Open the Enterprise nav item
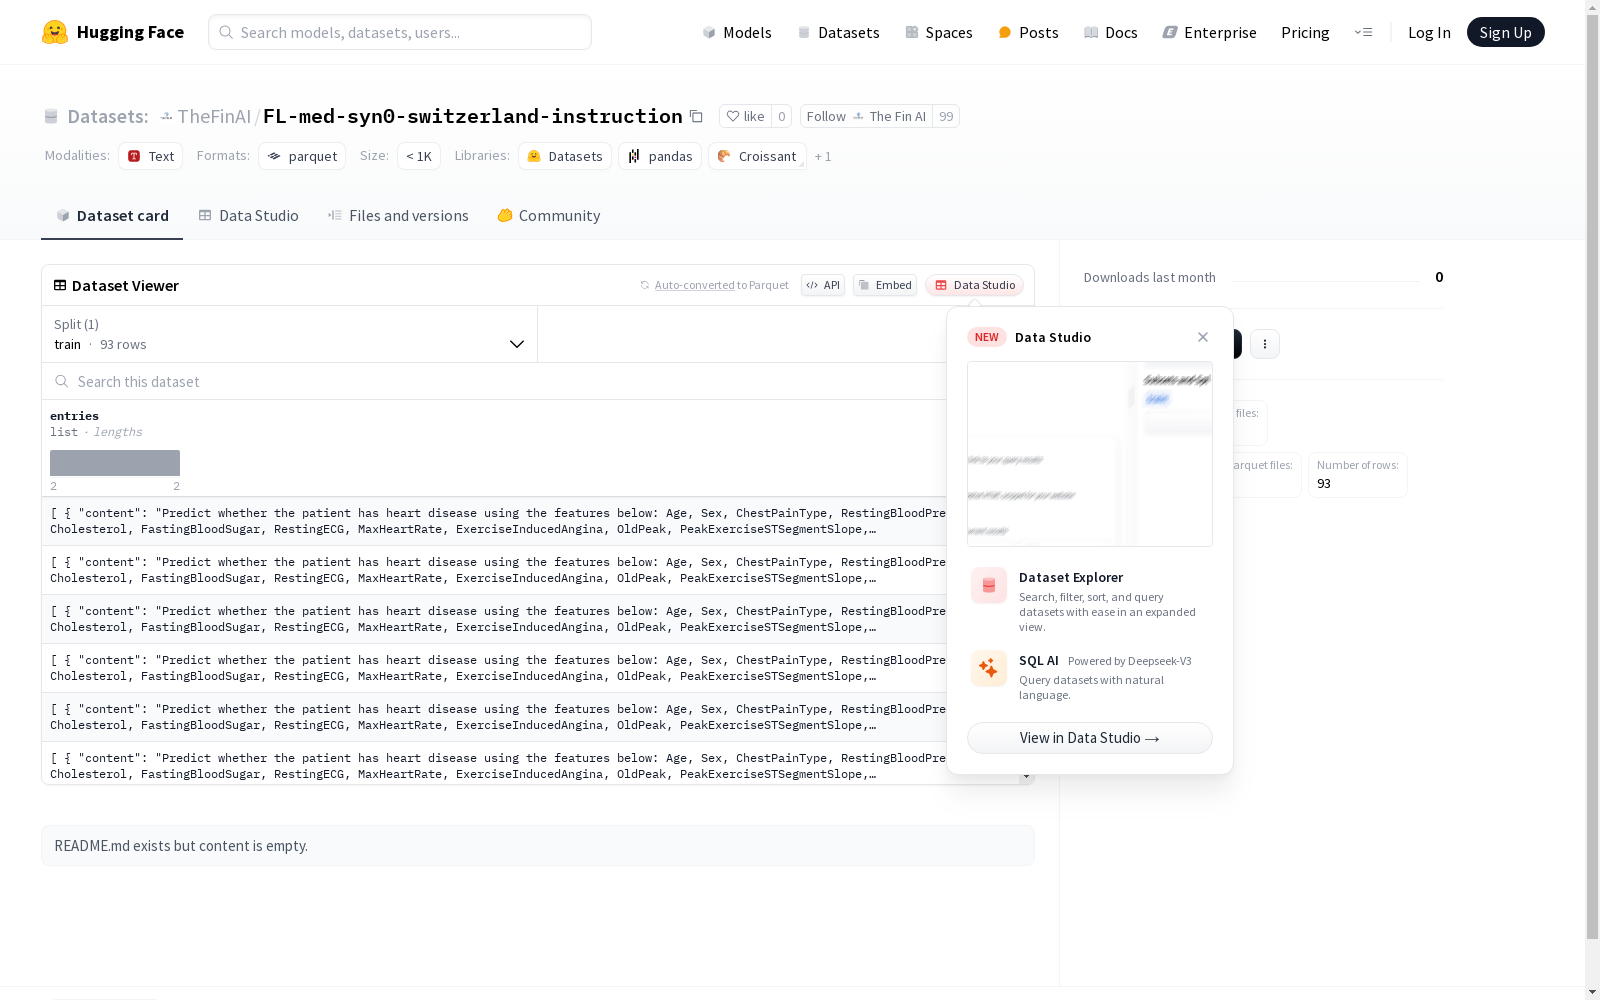 pyautogui.click(x=1209, y=32)
